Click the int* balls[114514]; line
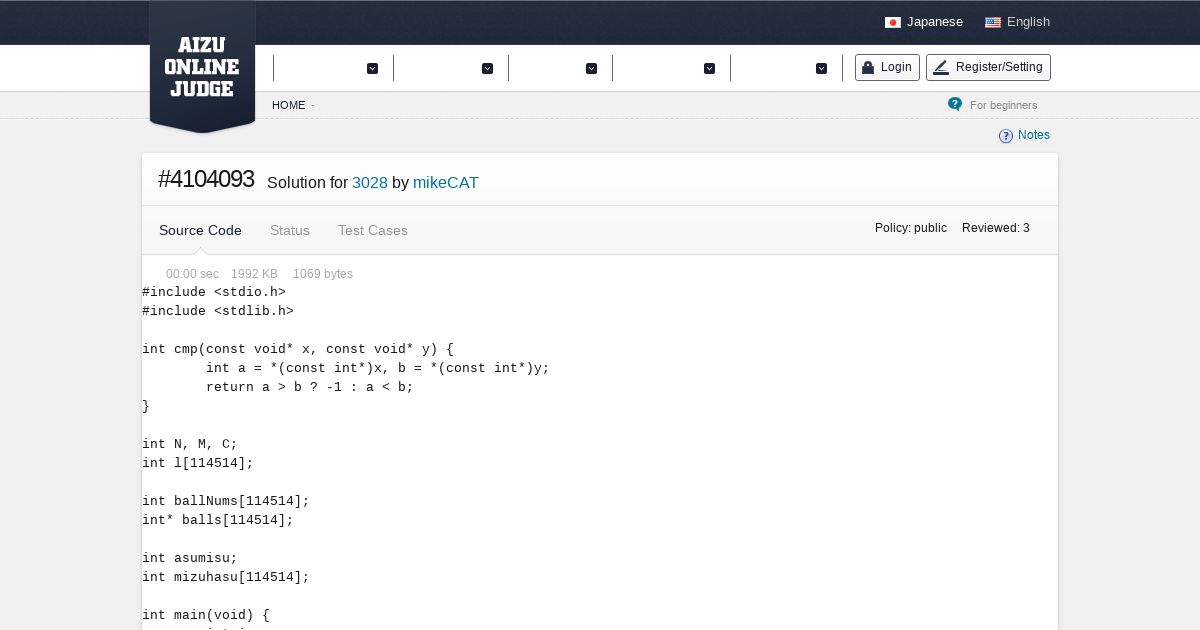Viewport: 1200px width, 630px height. tap(218, 520)
